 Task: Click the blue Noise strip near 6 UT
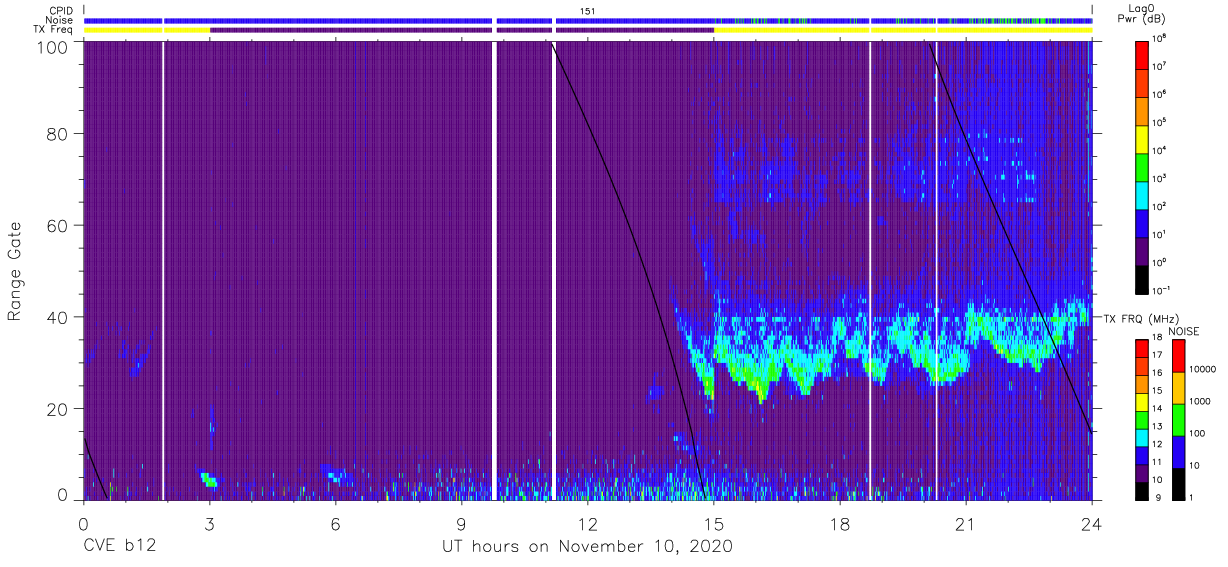[328, 20]
